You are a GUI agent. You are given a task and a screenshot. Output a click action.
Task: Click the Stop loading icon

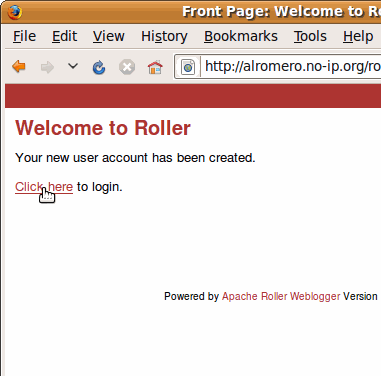click(127, 67)
